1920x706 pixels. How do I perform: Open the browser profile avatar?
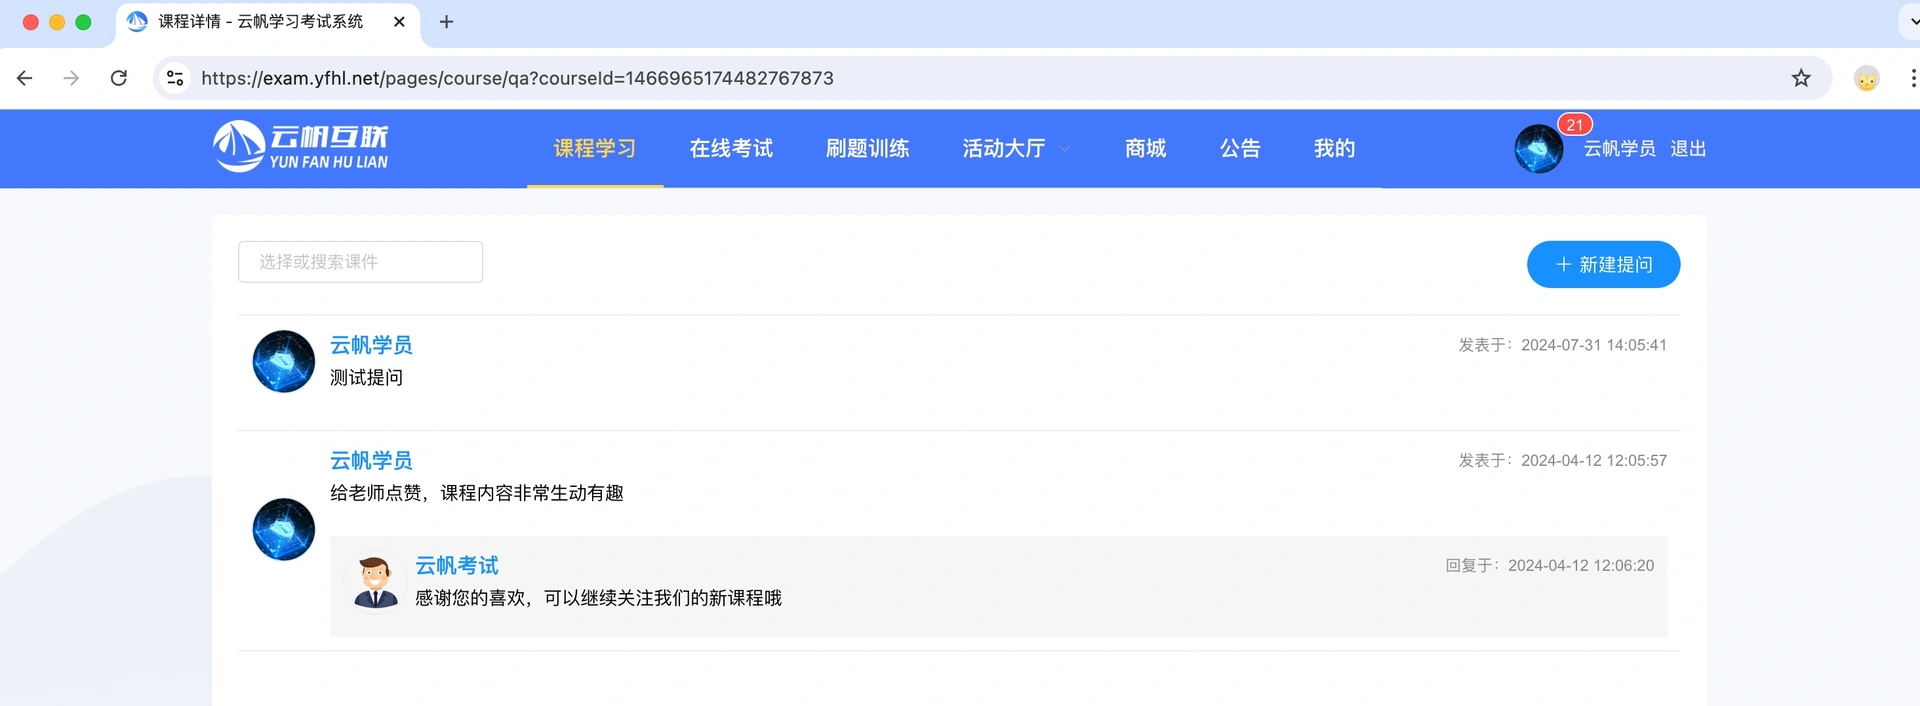click(1866, 78)
